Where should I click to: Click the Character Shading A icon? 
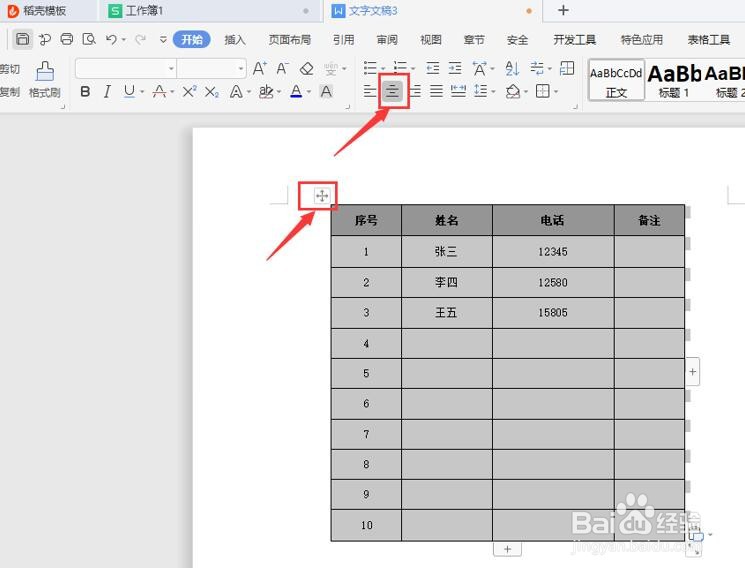(x=326, y=91)
